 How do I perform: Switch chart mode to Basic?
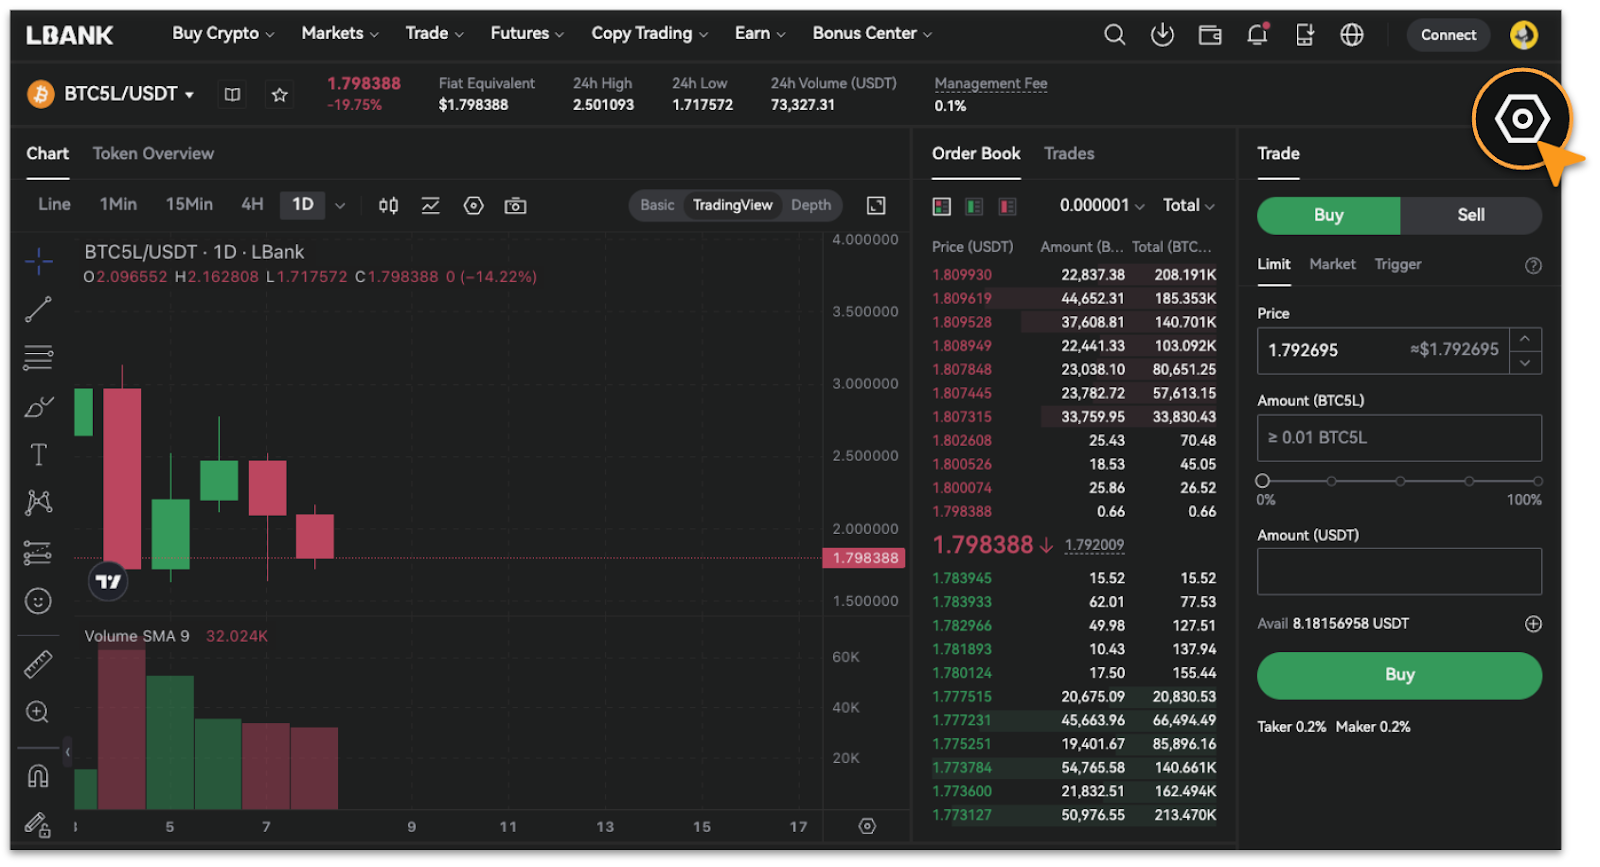[x=657, y=205]
